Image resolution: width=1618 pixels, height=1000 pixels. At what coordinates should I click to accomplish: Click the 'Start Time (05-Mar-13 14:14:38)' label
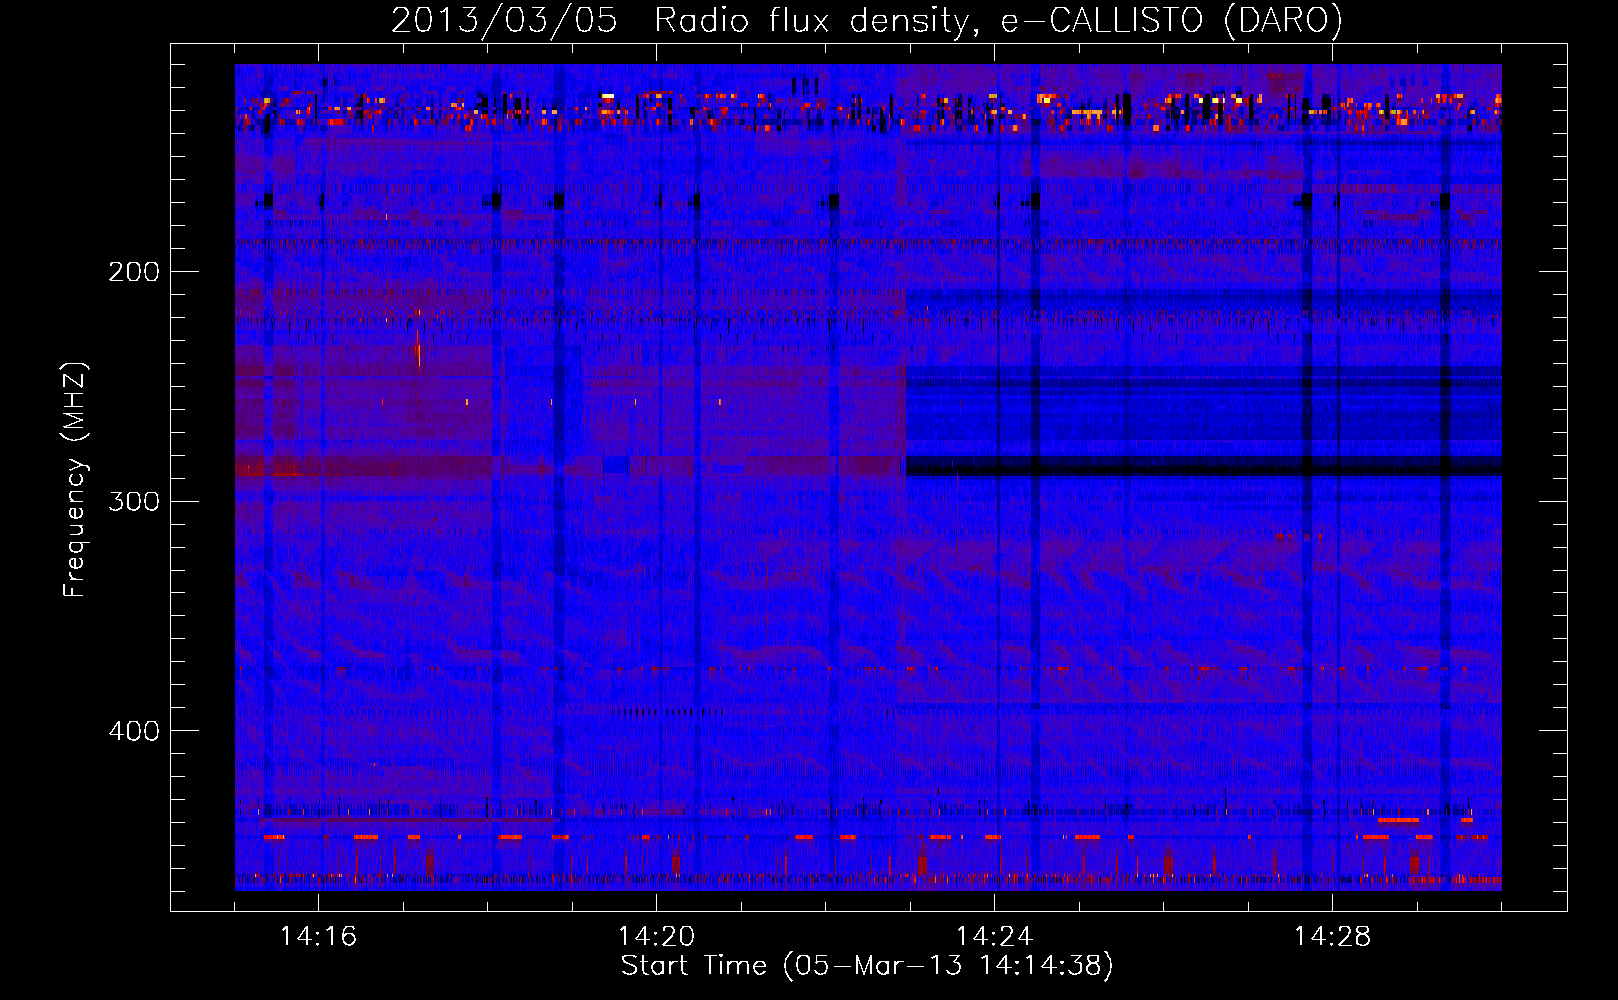coord(867,966)
